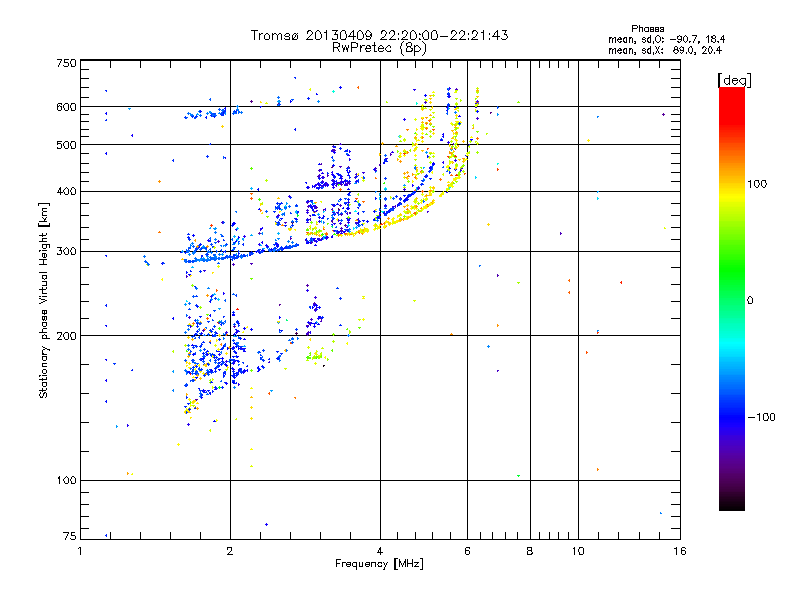This screenshot has height=600, width=800.
Task: Click the '-100' colorbar tick label
Action: coord(761,417)
